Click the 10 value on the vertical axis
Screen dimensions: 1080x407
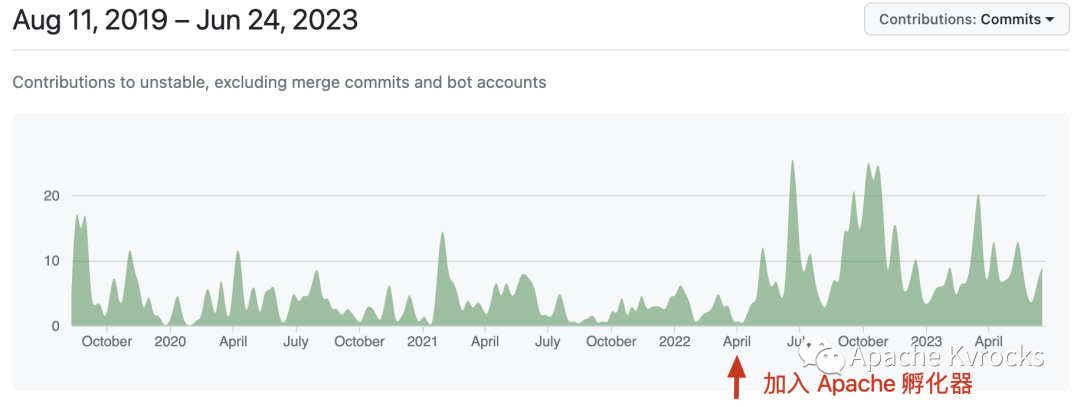click(x=51, y=261)
